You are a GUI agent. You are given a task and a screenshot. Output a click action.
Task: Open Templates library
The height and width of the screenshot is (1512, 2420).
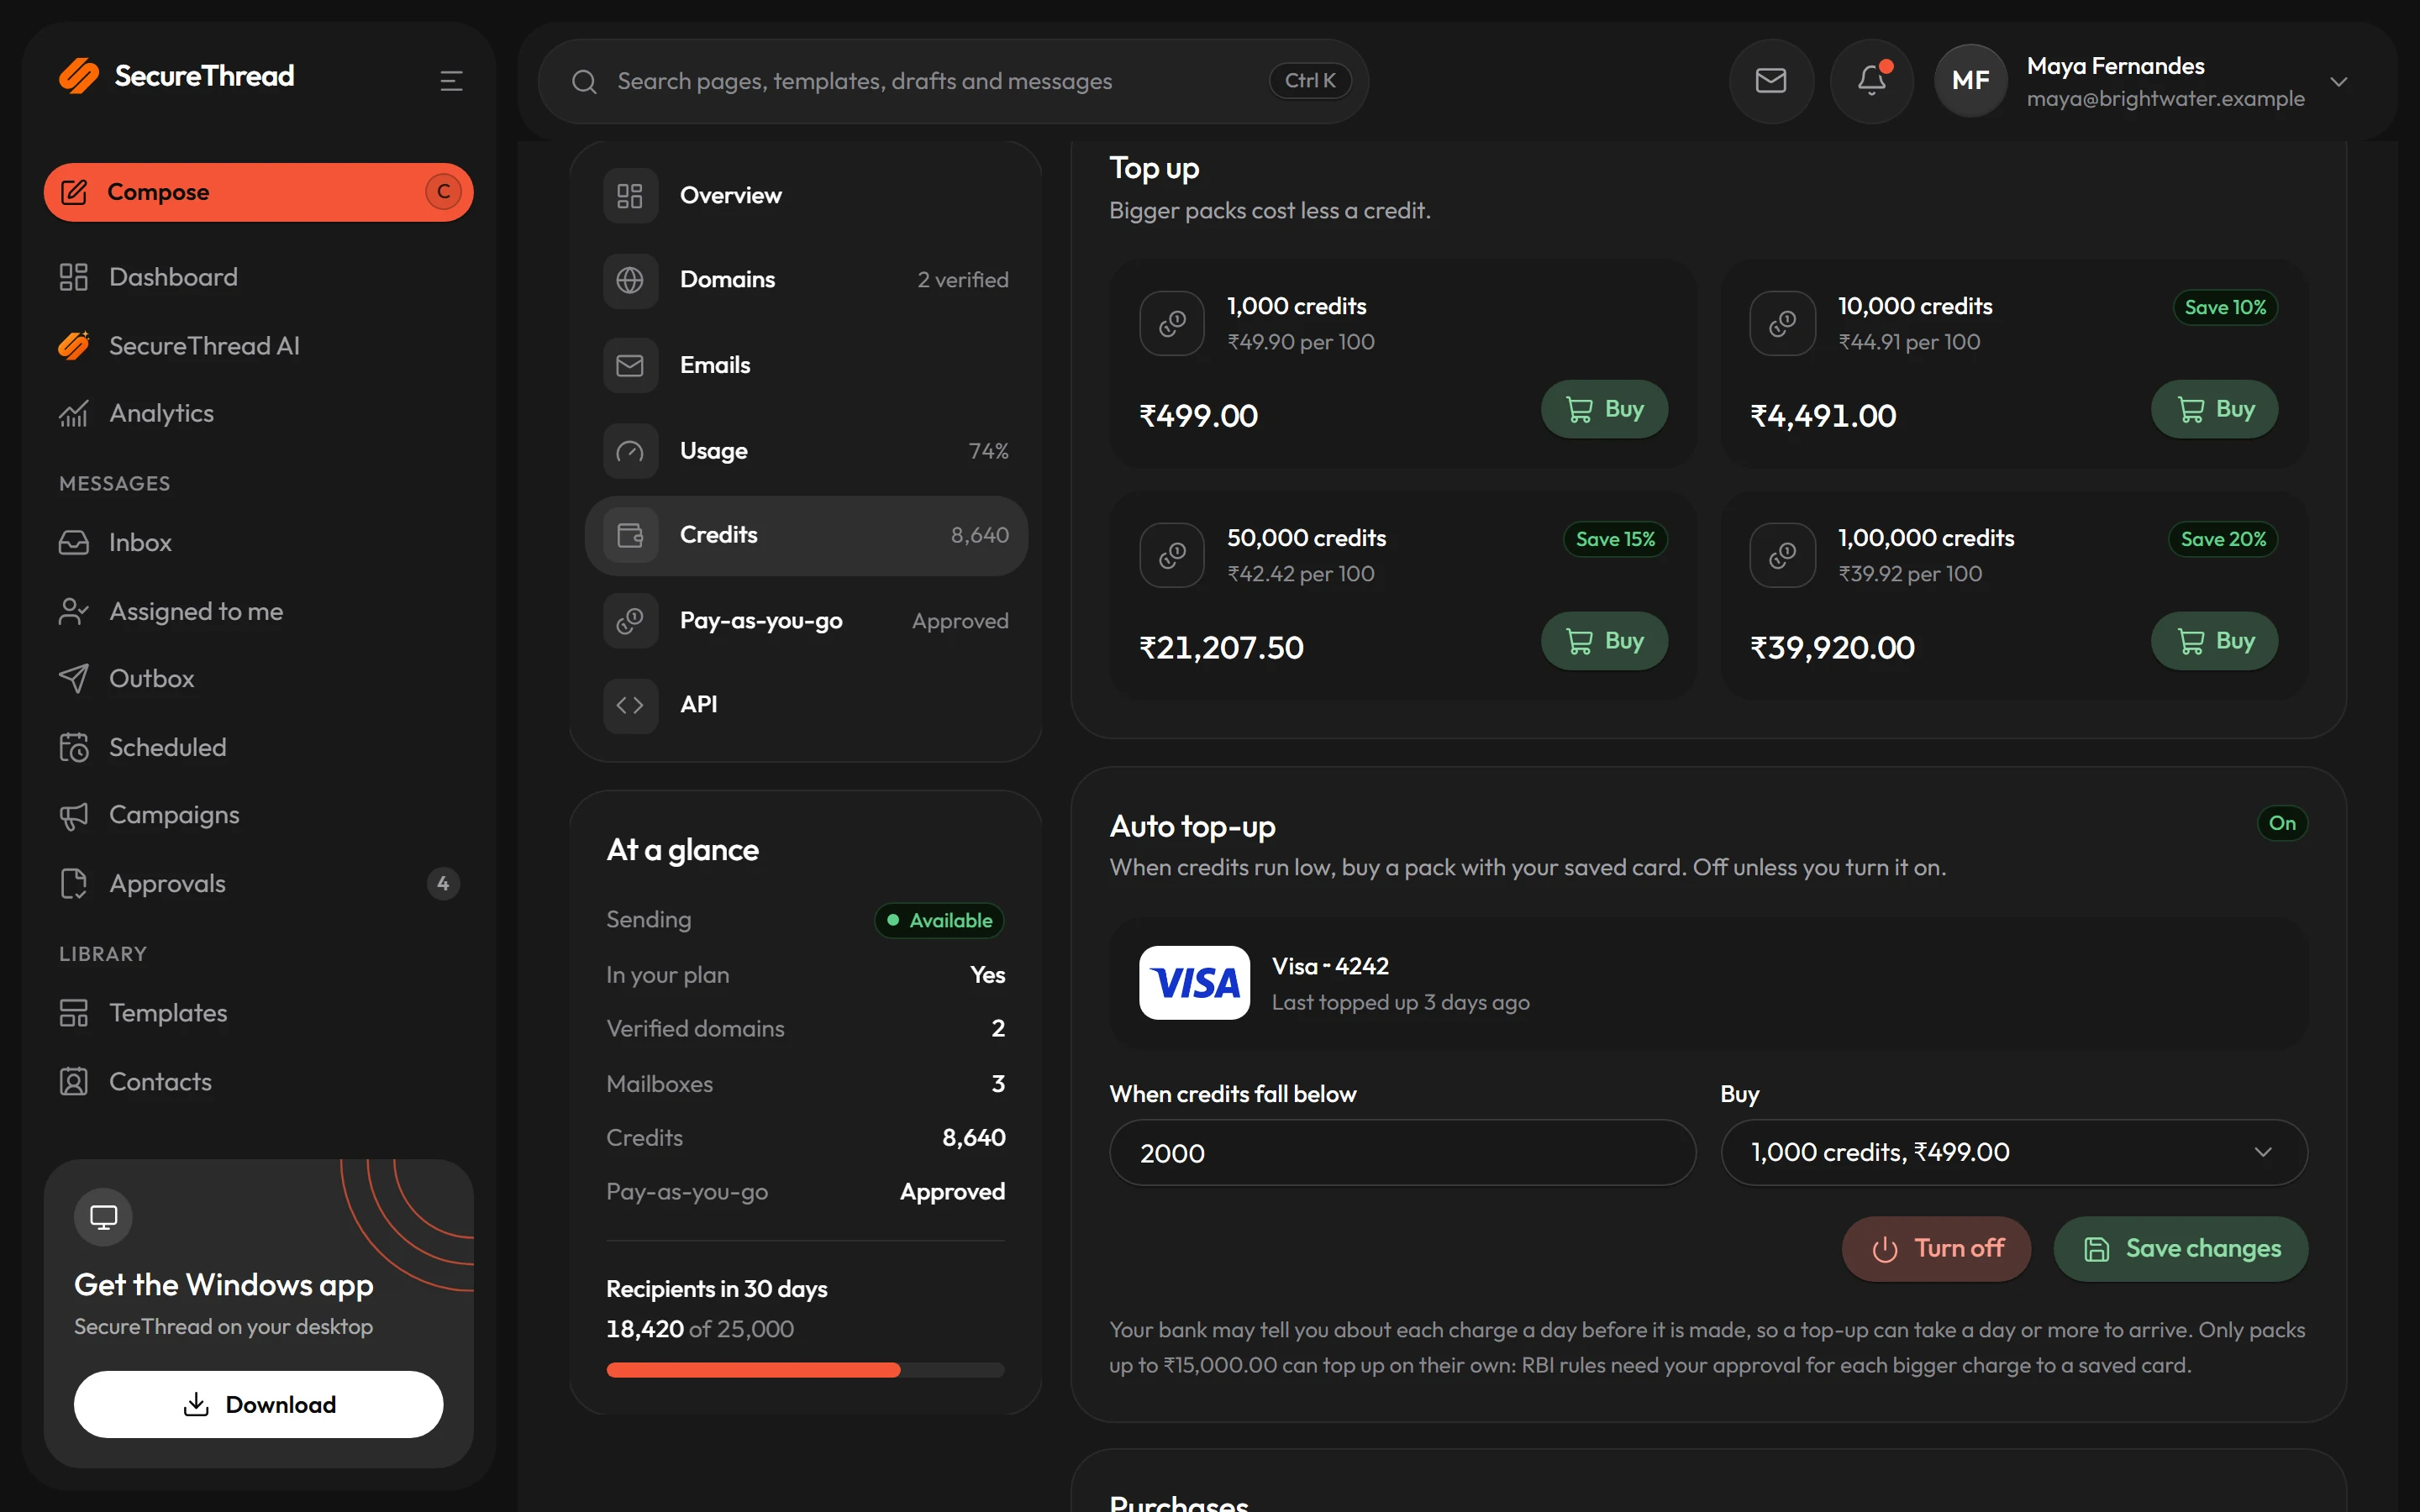tap(258, 1012)
